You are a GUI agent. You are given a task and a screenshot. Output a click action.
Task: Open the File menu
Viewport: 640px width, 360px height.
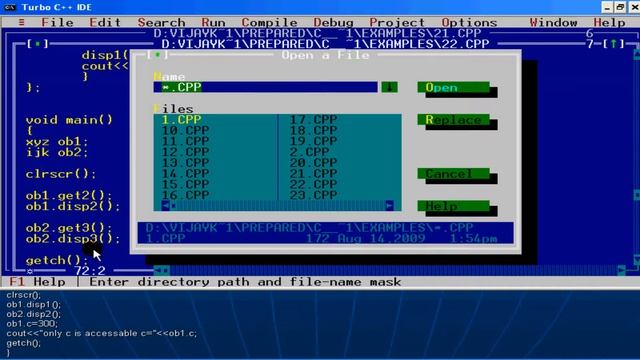pos(57,22)
